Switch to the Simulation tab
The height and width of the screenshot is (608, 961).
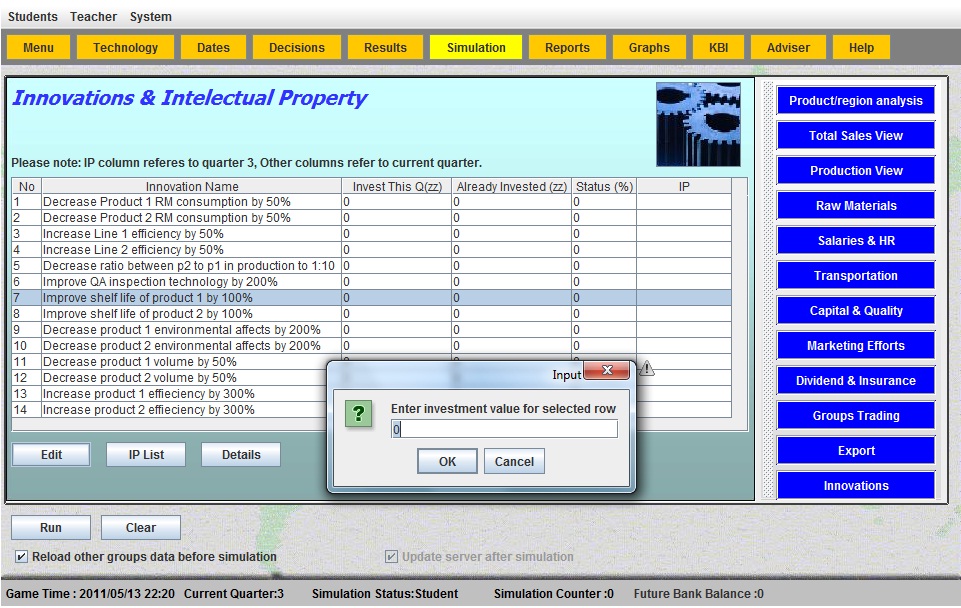tap(476, 48)
